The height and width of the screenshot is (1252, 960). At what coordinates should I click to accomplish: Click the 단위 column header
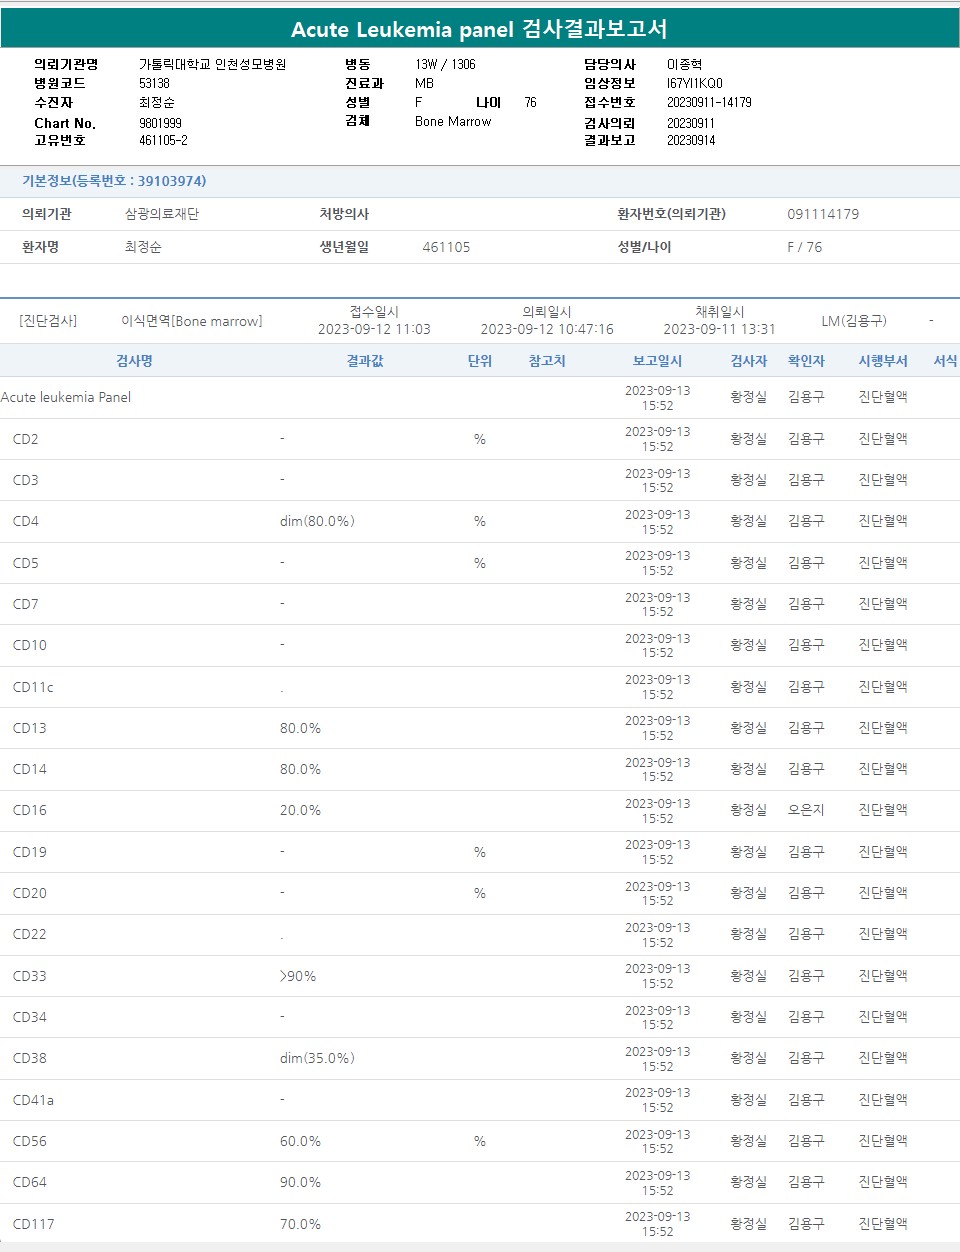click(480, 361)
